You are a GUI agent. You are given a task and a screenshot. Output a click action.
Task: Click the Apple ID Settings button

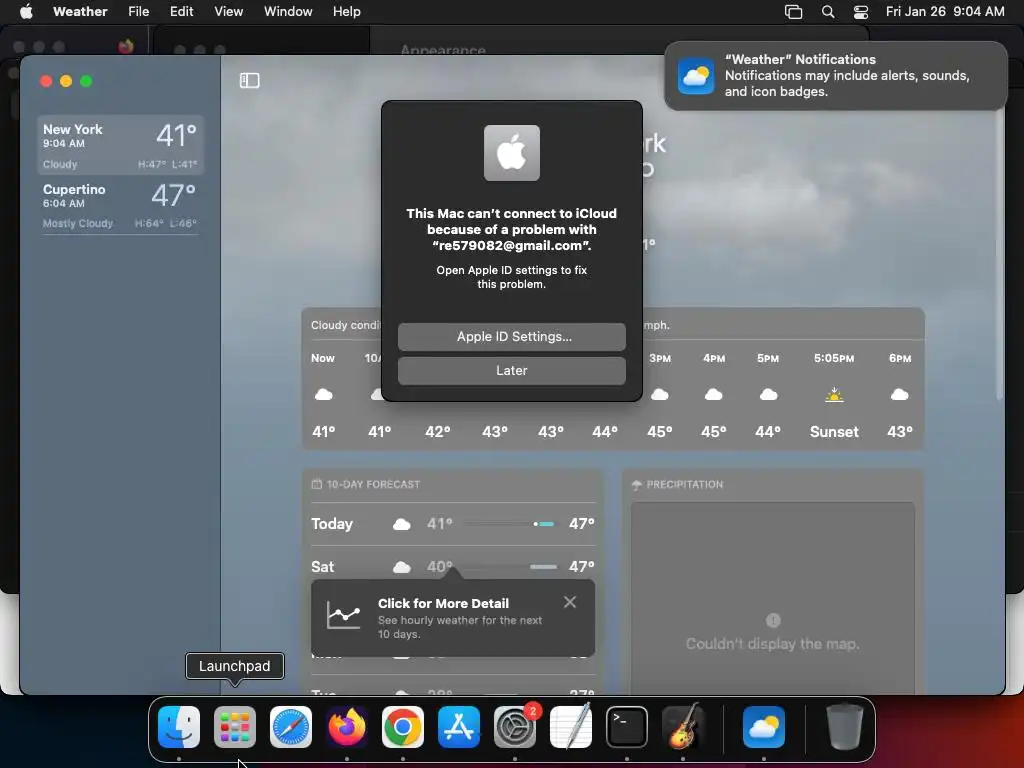(x=512, y=336)
